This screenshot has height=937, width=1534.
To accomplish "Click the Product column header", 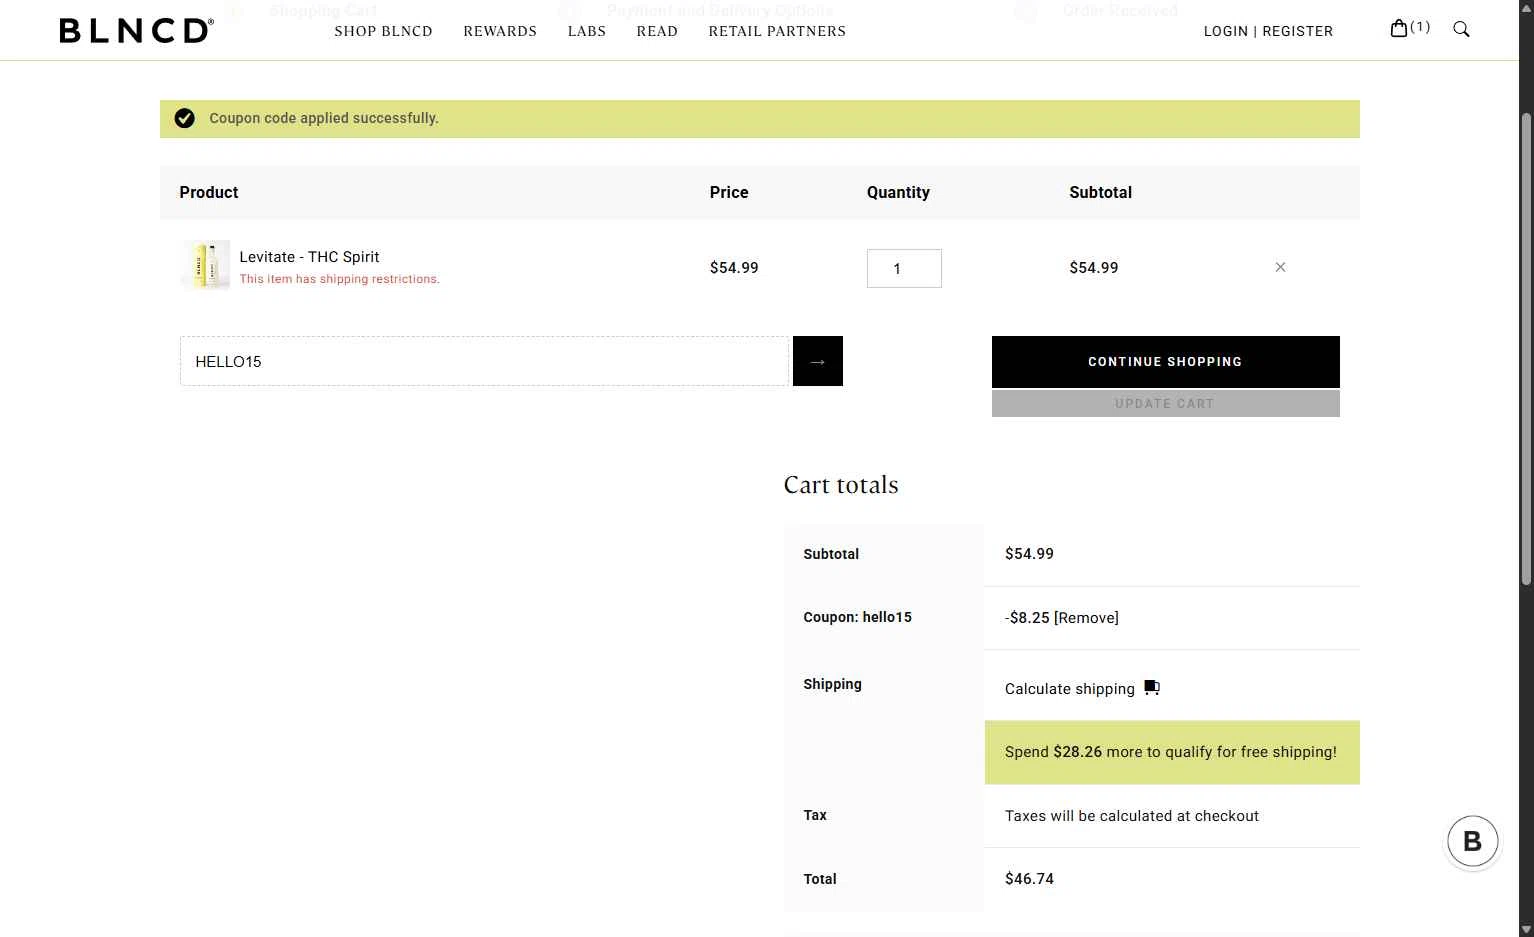I will (x=209, y=192).
